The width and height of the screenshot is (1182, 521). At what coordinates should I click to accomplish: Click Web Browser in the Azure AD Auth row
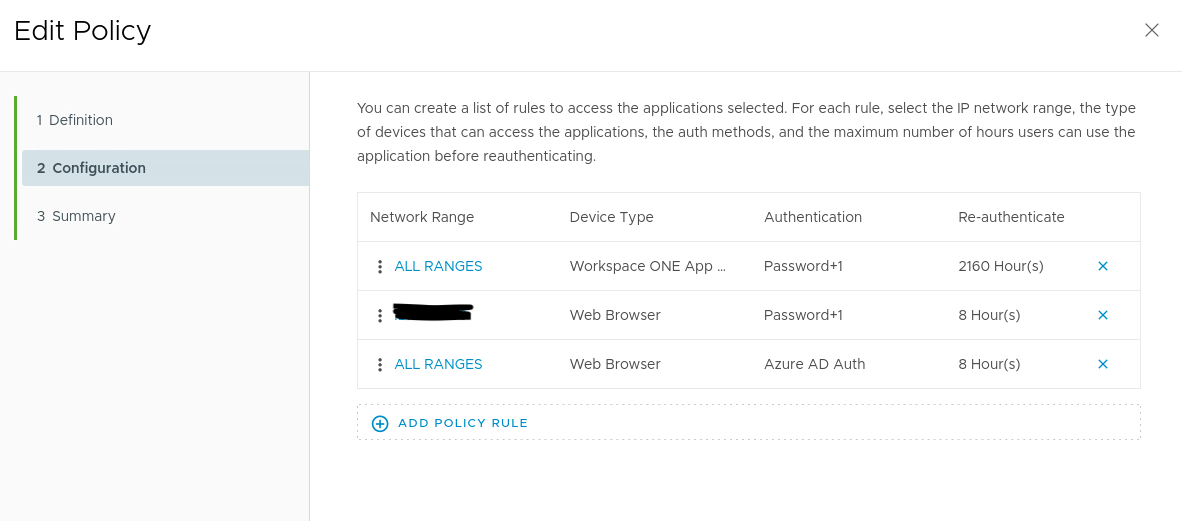[x=615, y=364]
